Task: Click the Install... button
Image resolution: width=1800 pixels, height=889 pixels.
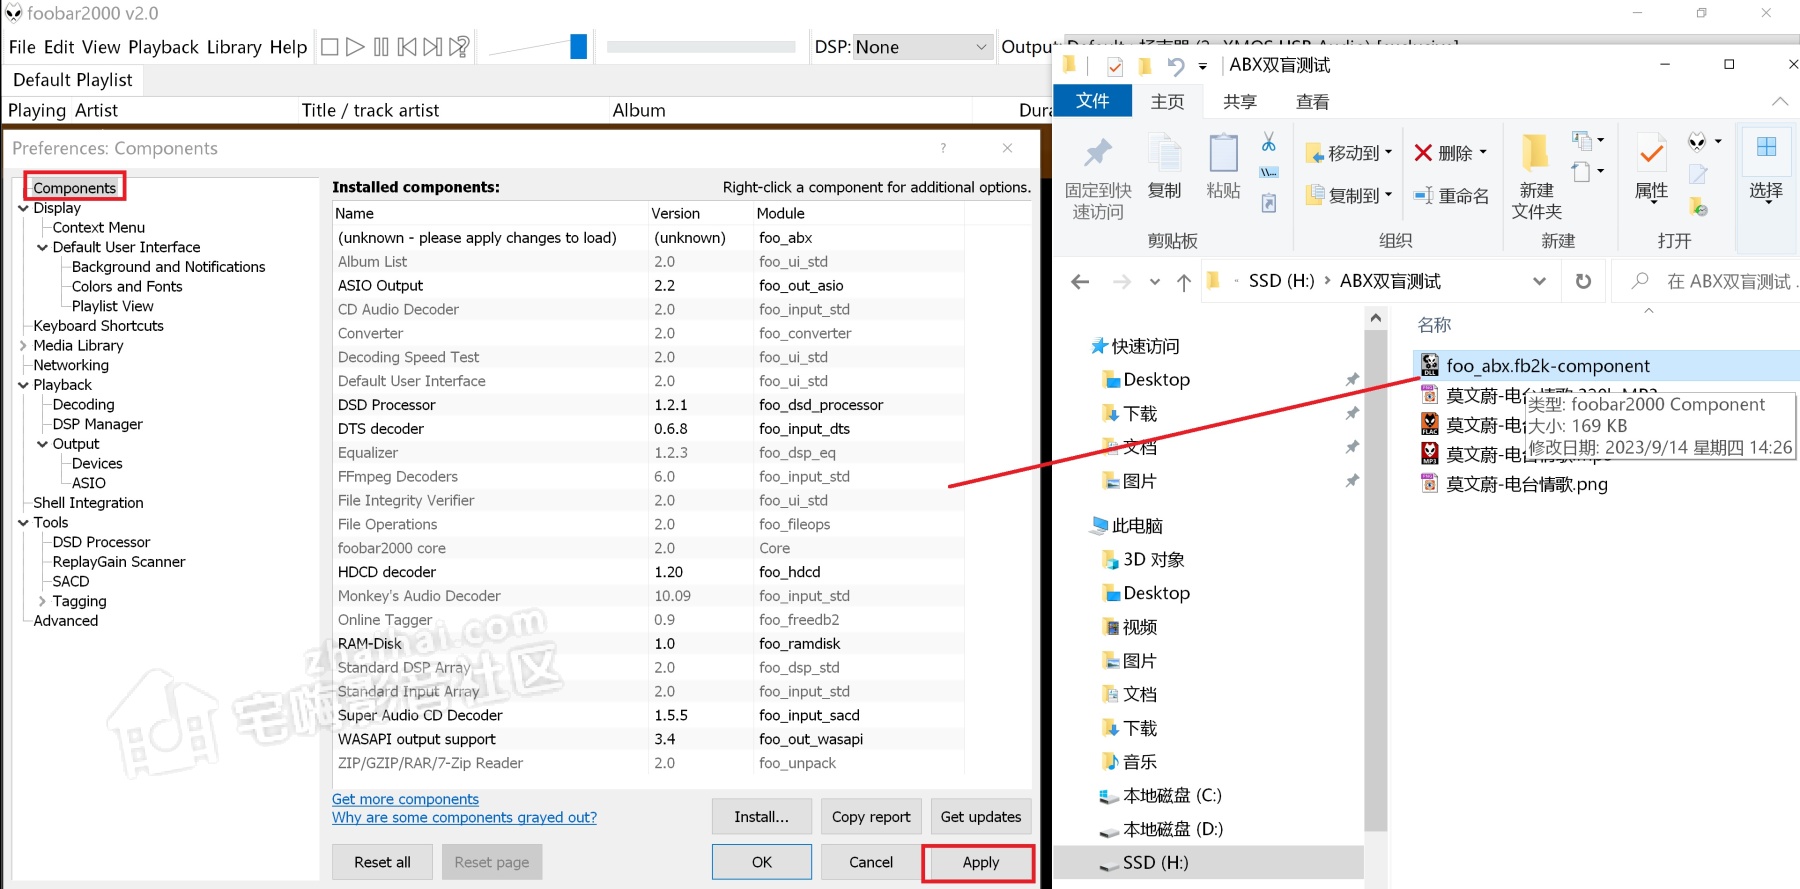Action: [761, 817]
